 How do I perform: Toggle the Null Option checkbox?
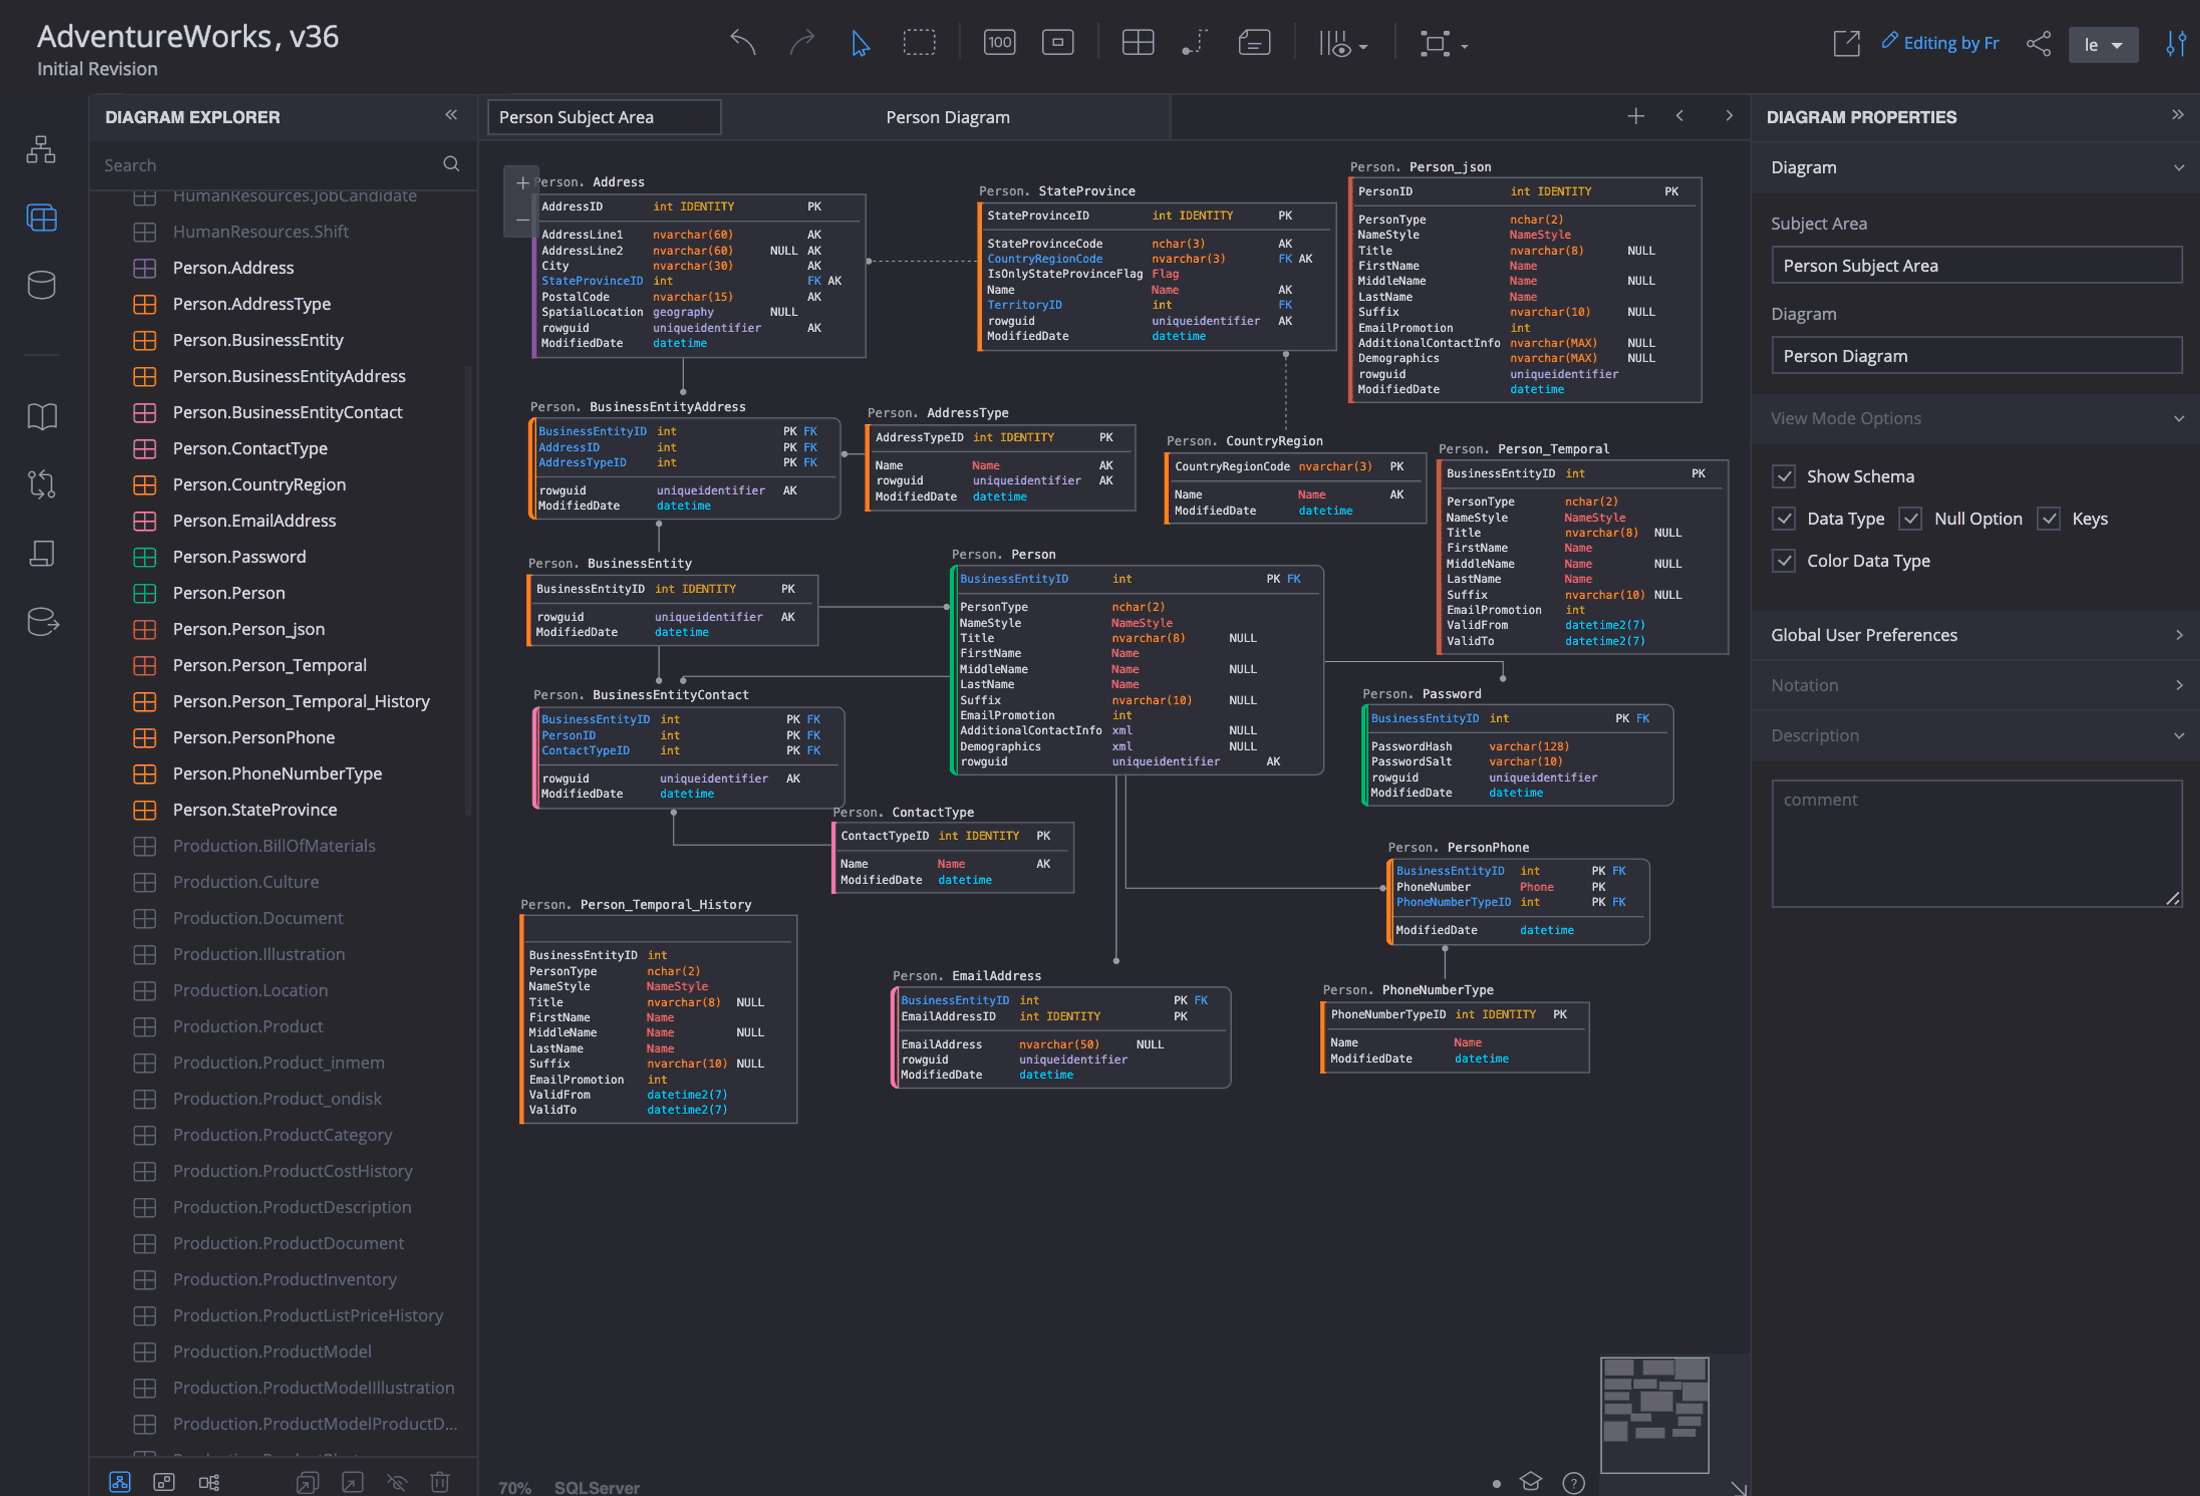1911,518
